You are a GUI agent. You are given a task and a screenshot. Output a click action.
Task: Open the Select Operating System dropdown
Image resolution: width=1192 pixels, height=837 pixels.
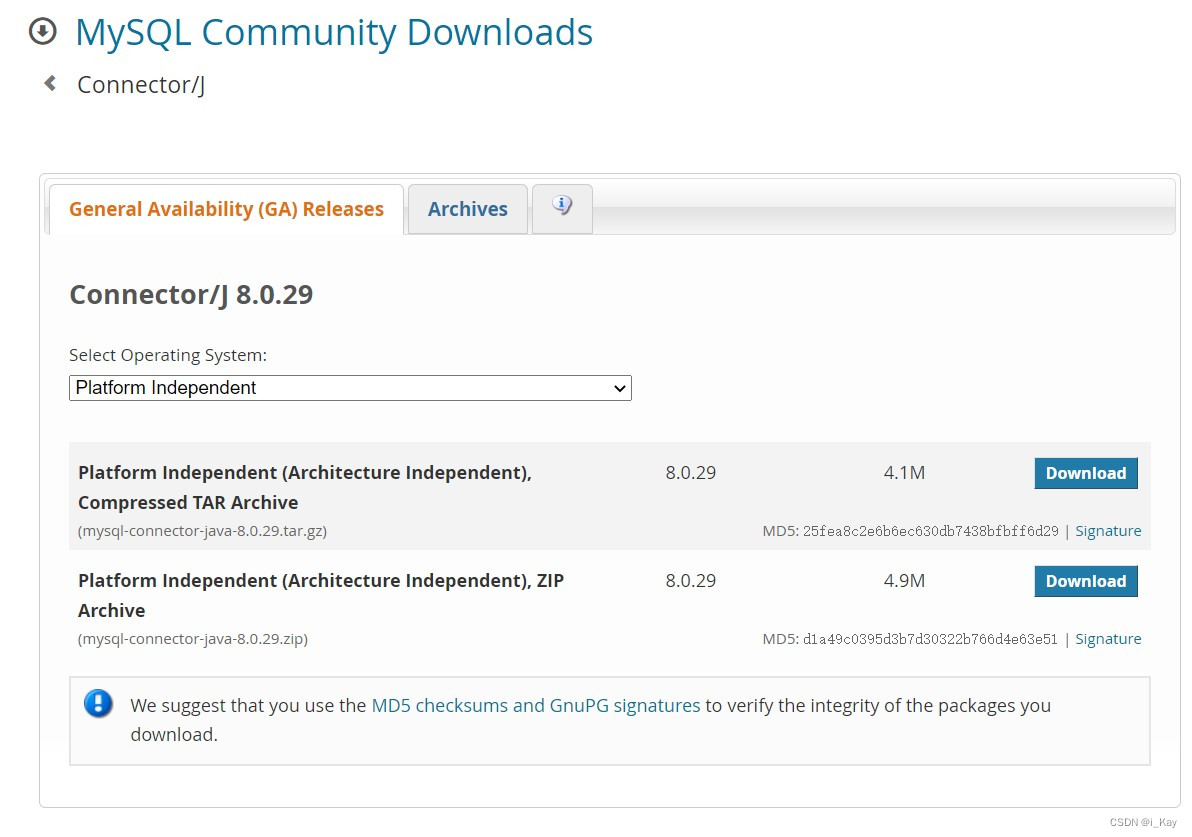[350, 388]
